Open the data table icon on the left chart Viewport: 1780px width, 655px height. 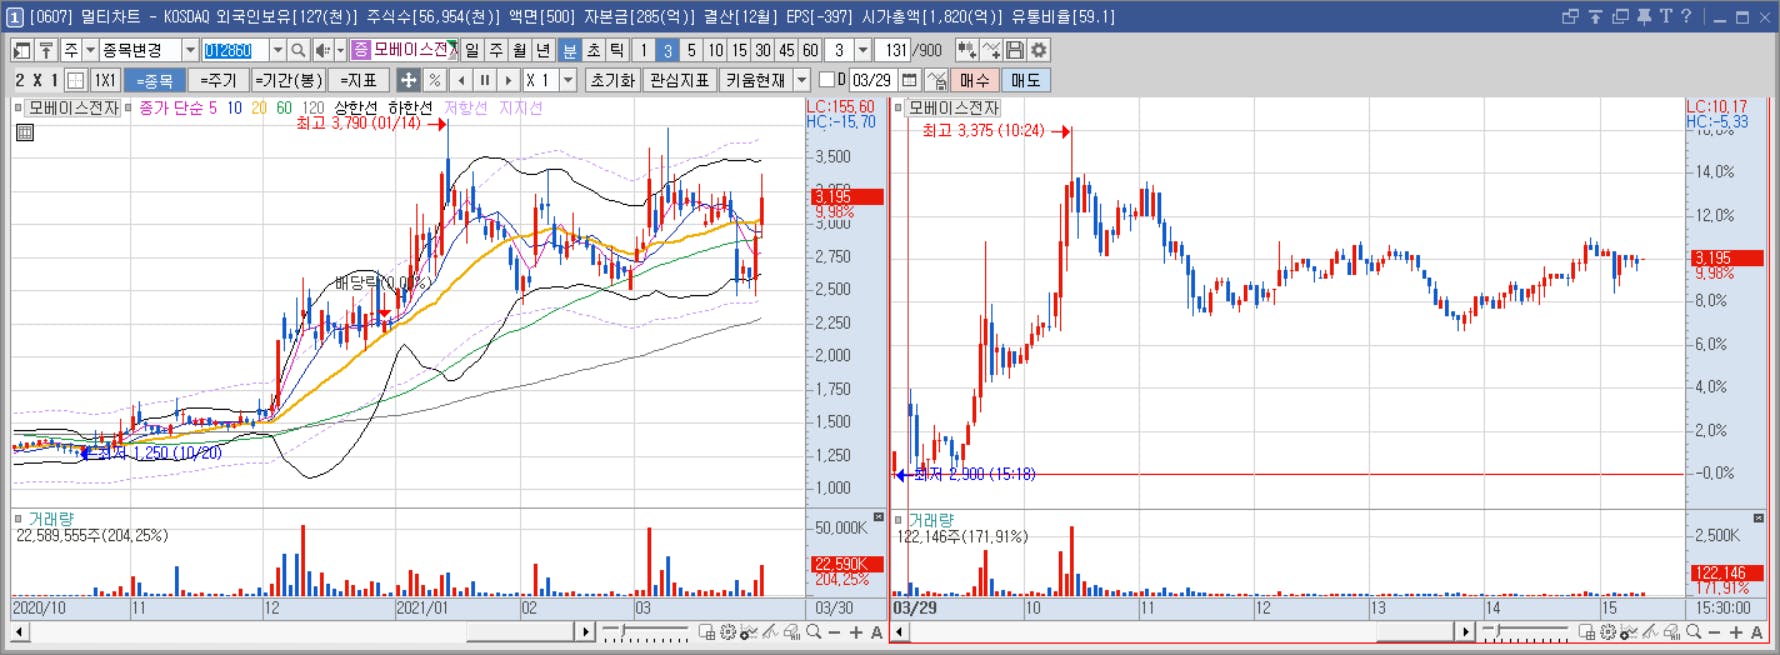pyautogui.click(x=25, y=132)
